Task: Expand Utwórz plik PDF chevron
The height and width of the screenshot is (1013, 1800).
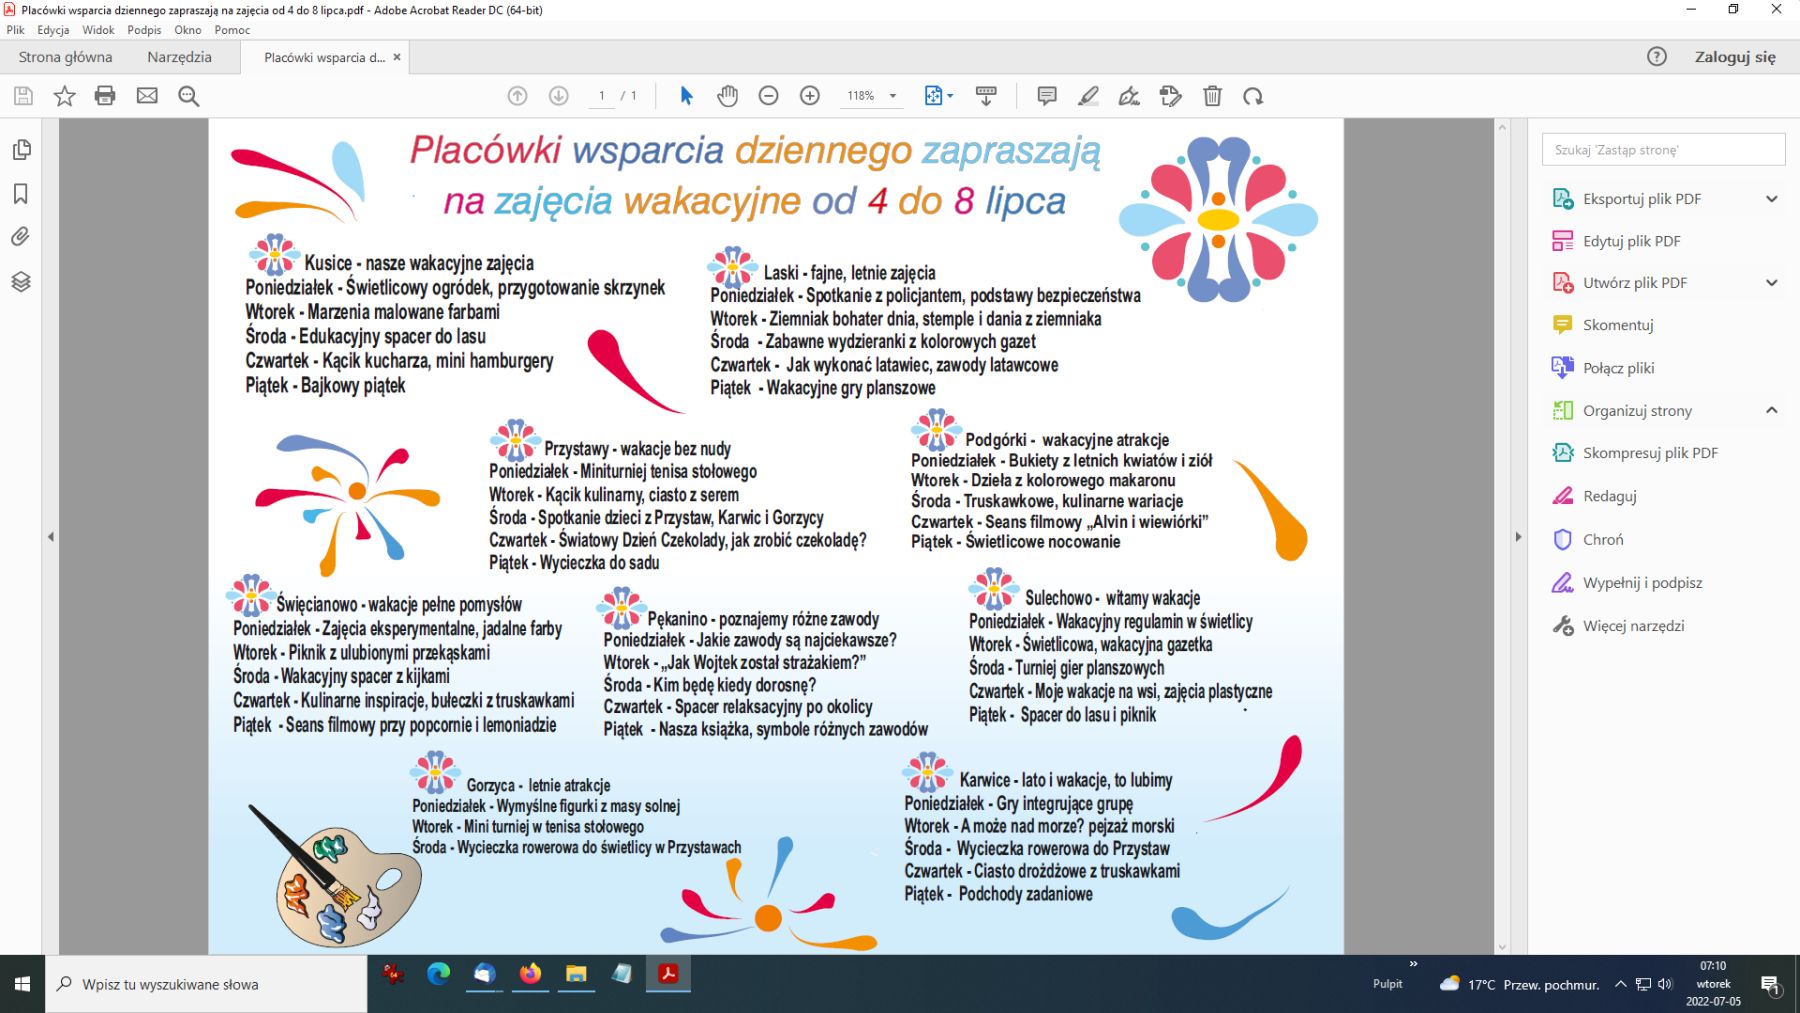Action: [1772, 283]
